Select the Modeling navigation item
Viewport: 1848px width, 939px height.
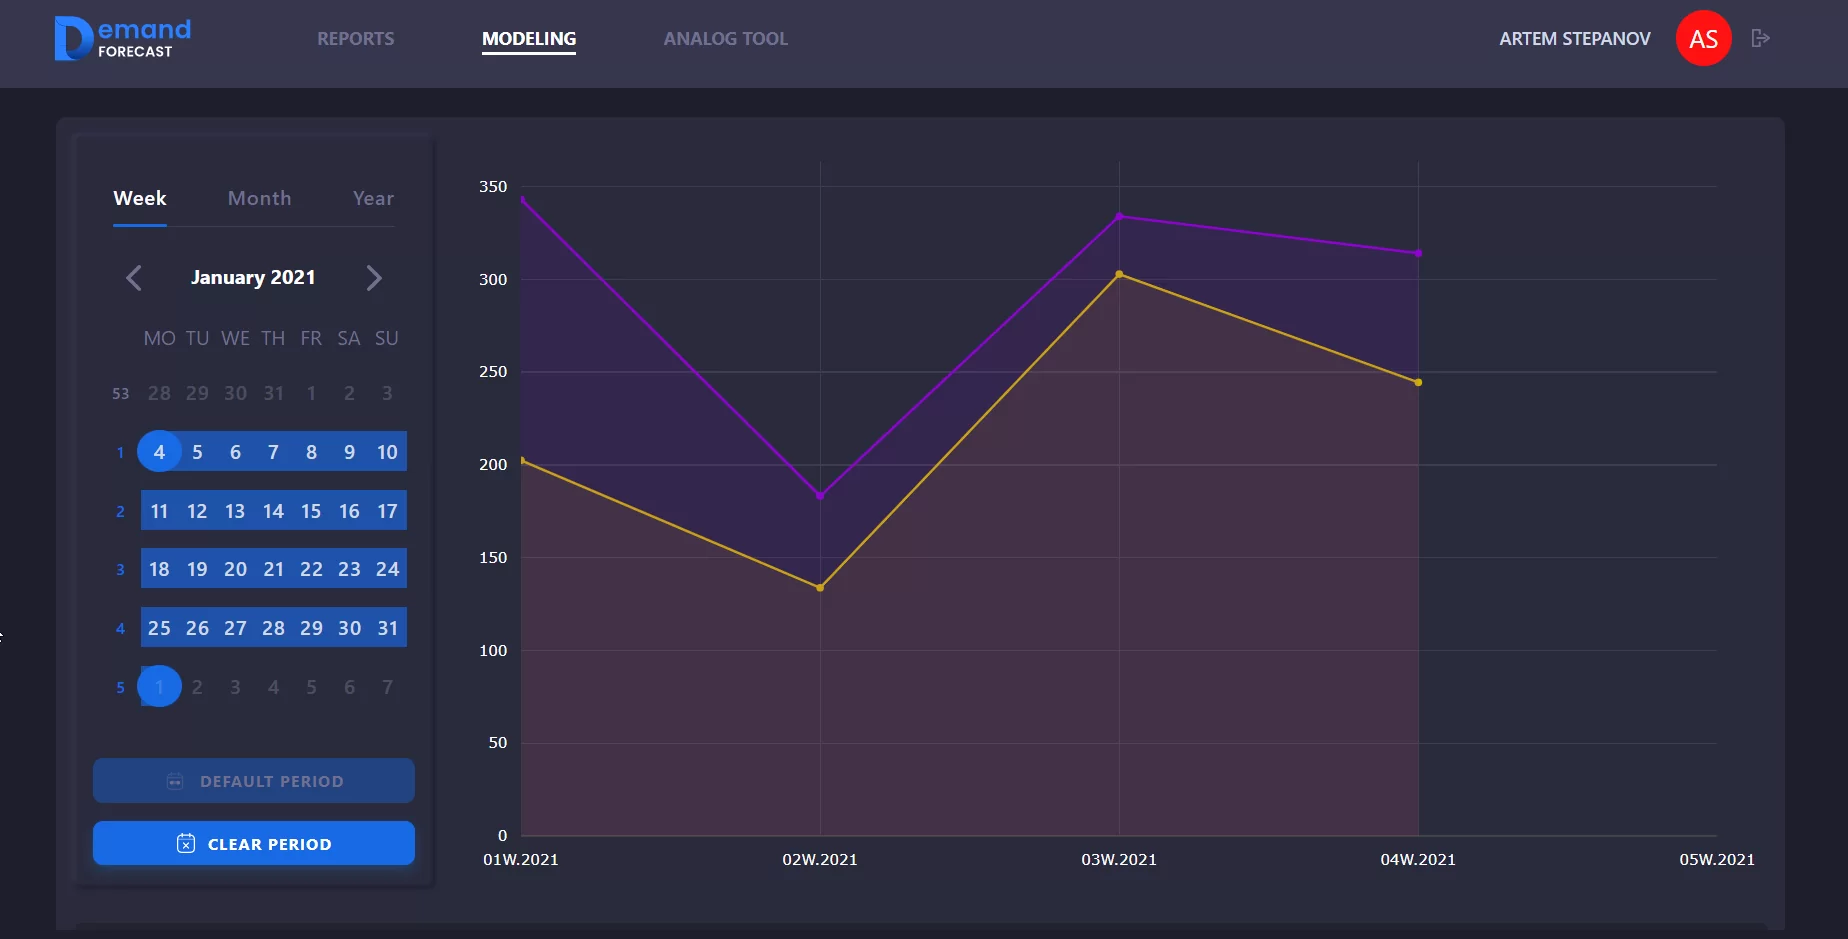pos(528,39)
